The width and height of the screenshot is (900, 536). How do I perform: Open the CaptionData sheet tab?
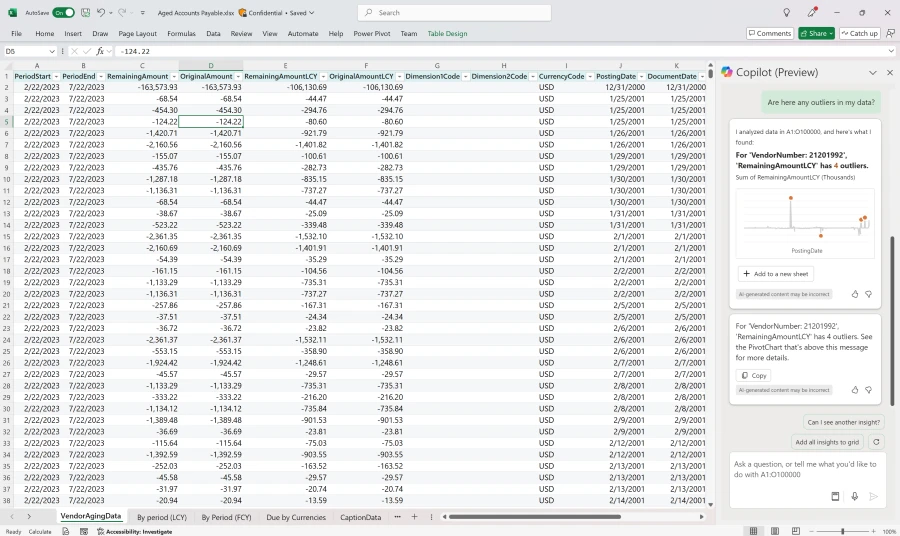click(360, 517)
